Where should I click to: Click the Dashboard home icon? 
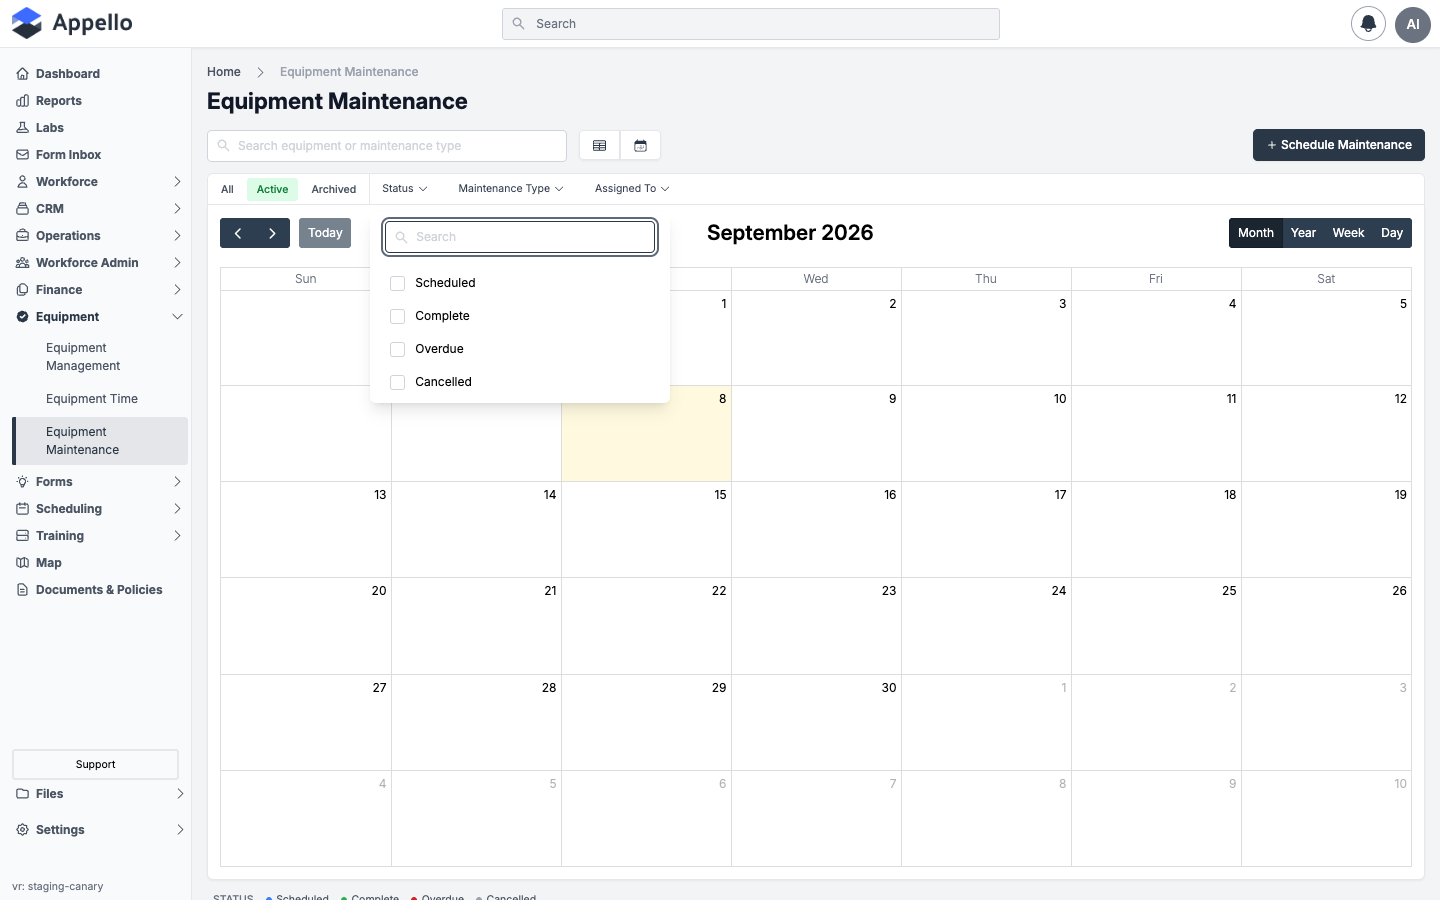[x=22, y=74]
